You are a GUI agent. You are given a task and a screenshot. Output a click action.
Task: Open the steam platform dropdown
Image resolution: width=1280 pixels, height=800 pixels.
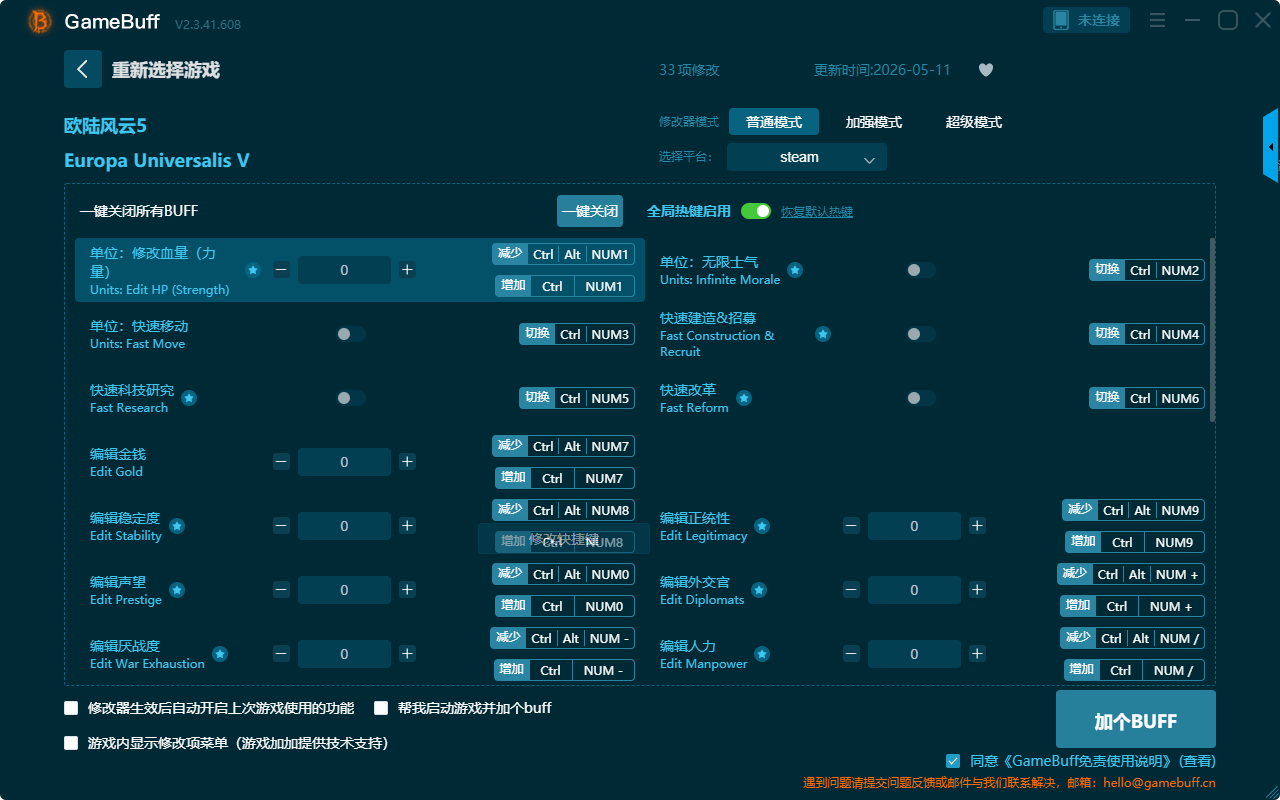[807, 157]
